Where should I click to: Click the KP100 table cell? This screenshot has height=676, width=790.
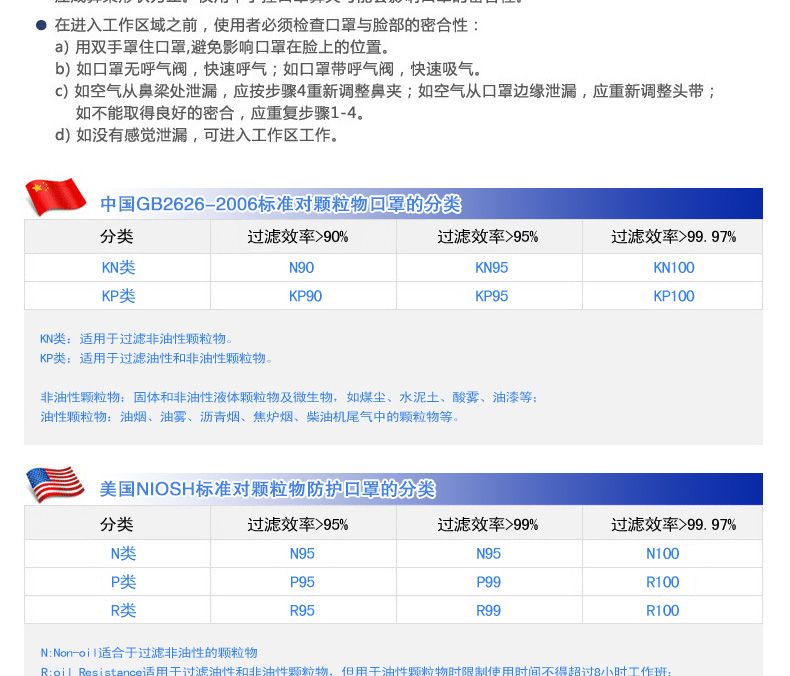(x=673, y=296)
